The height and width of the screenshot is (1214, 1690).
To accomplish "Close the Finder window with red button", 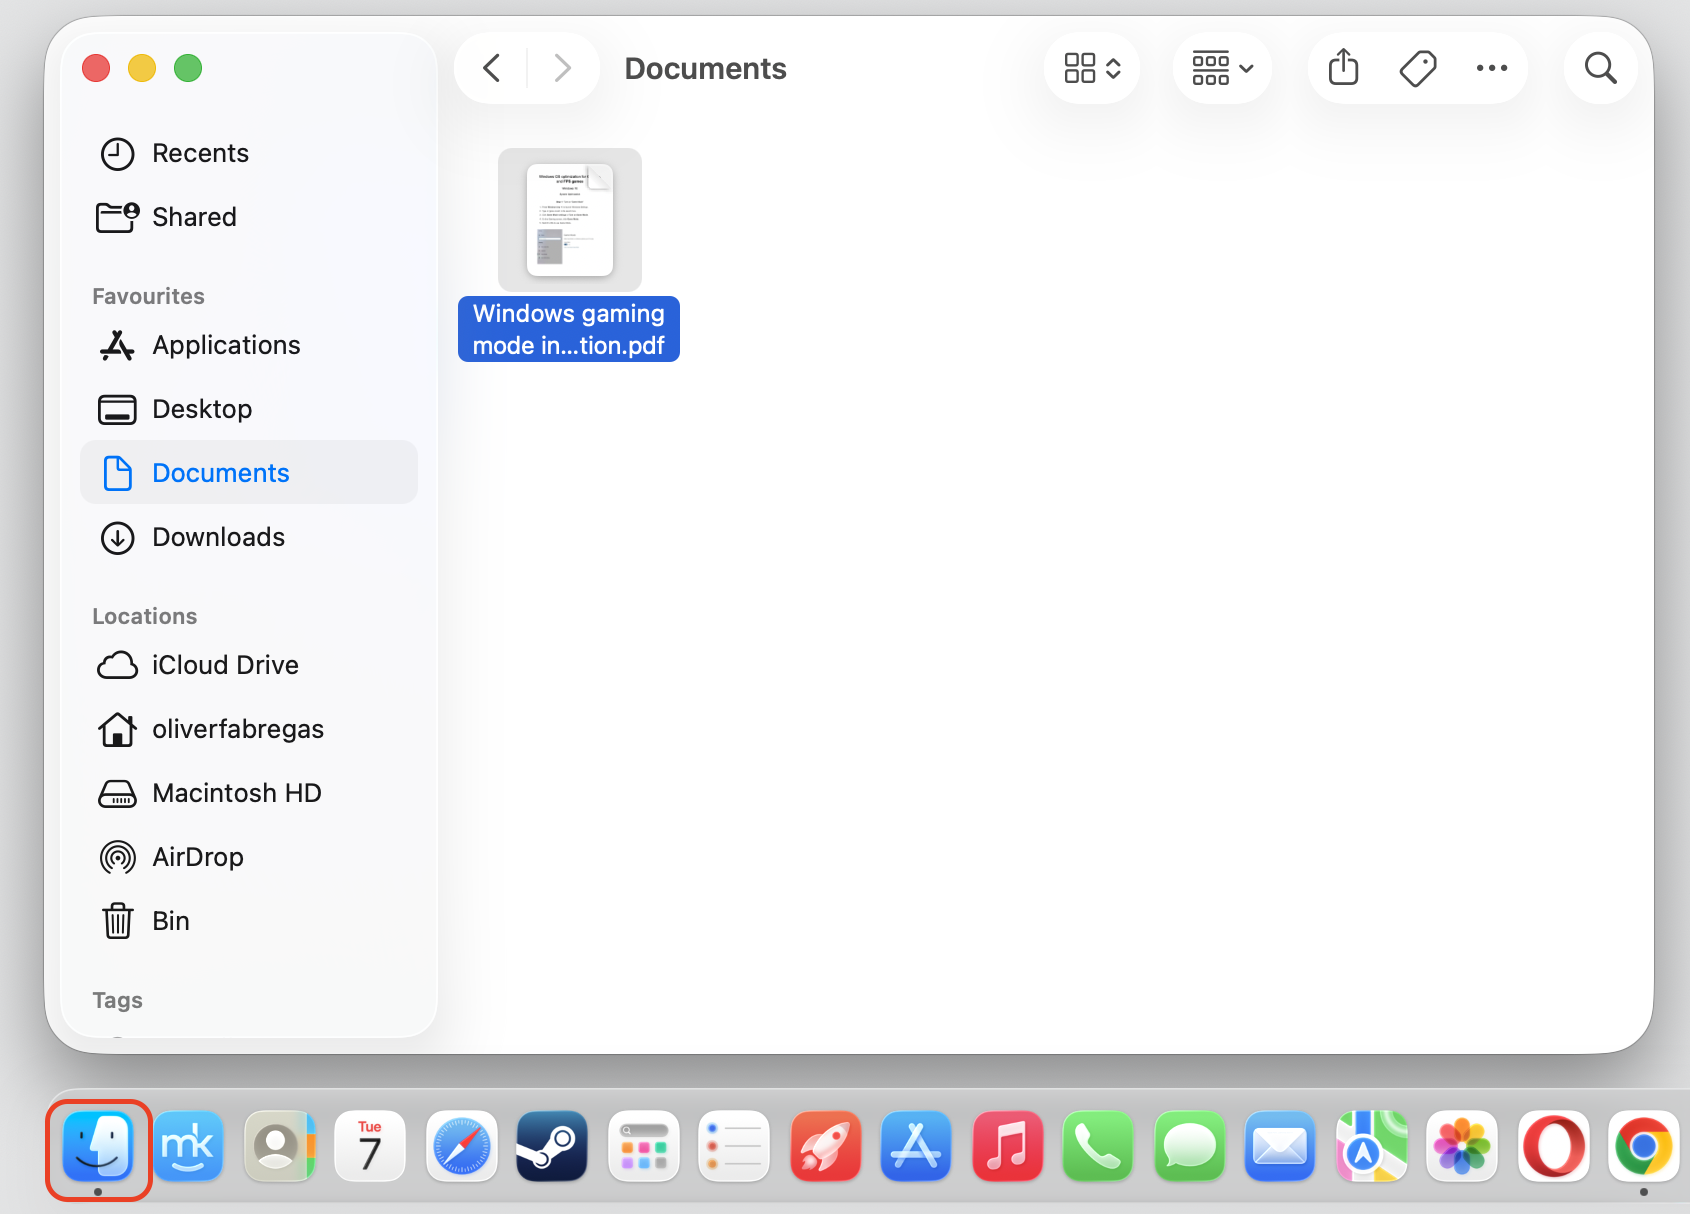I will 96,68.
